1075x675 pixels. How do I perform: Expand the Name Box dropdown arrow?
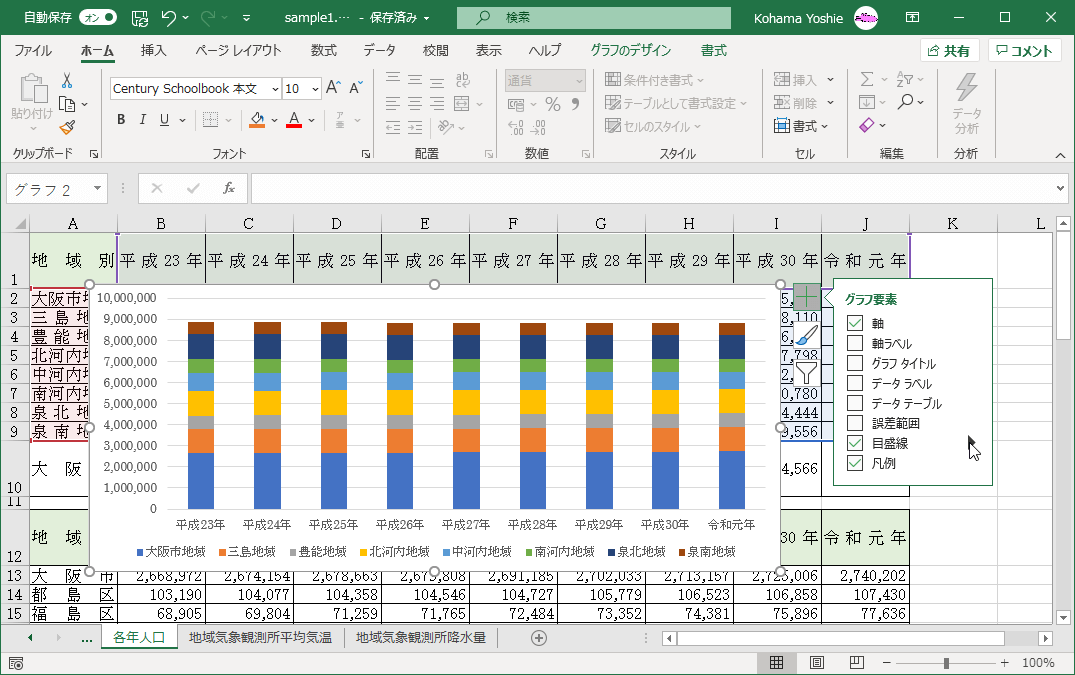click(98, 188)
